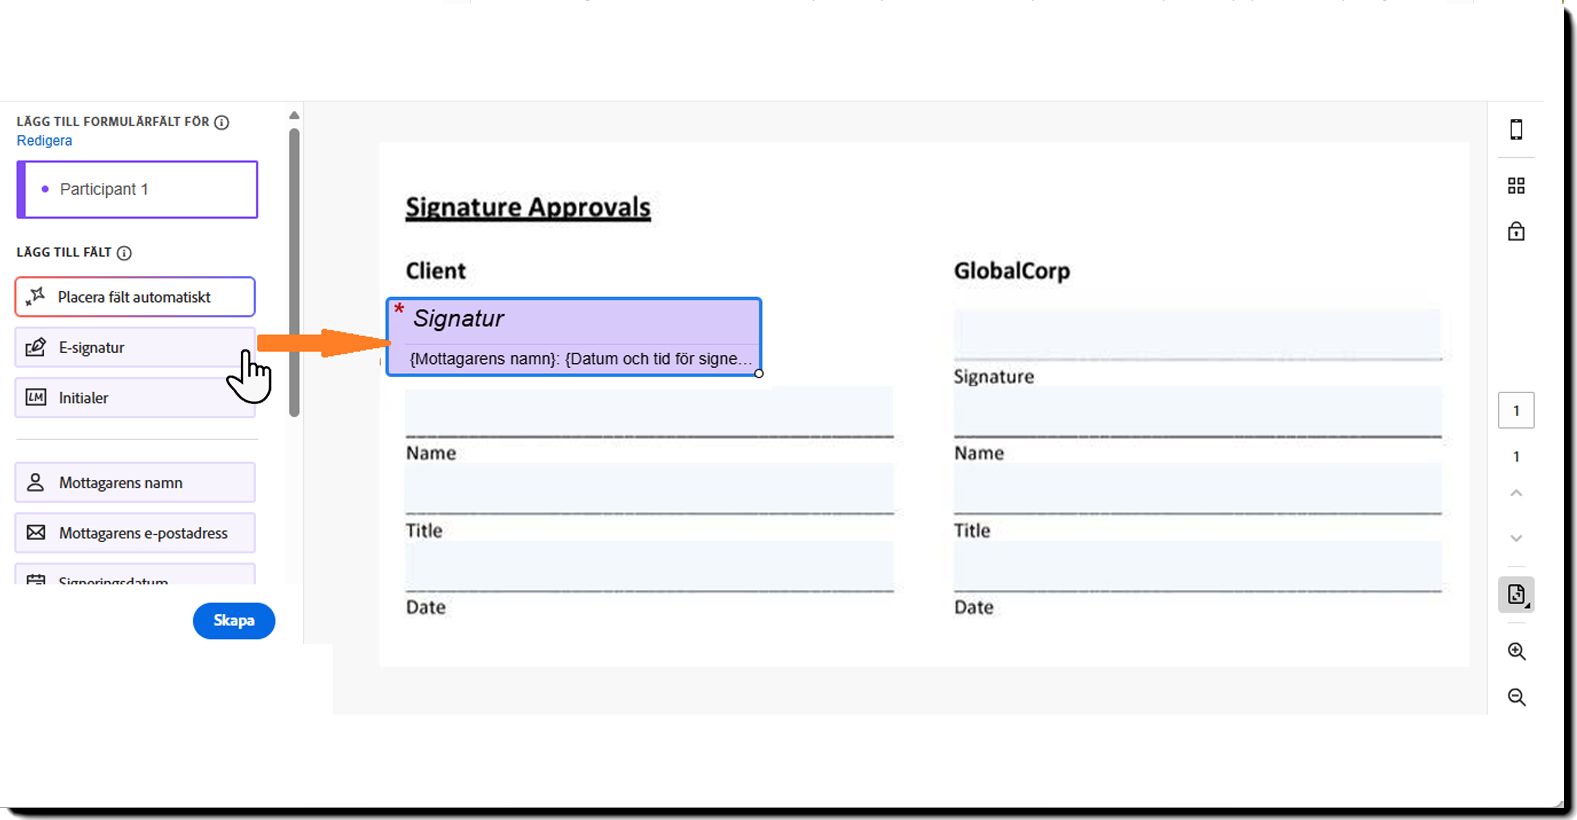Click the Client heading text
The height and width of the screenshot is (820, 1577).
click(435, 271)
